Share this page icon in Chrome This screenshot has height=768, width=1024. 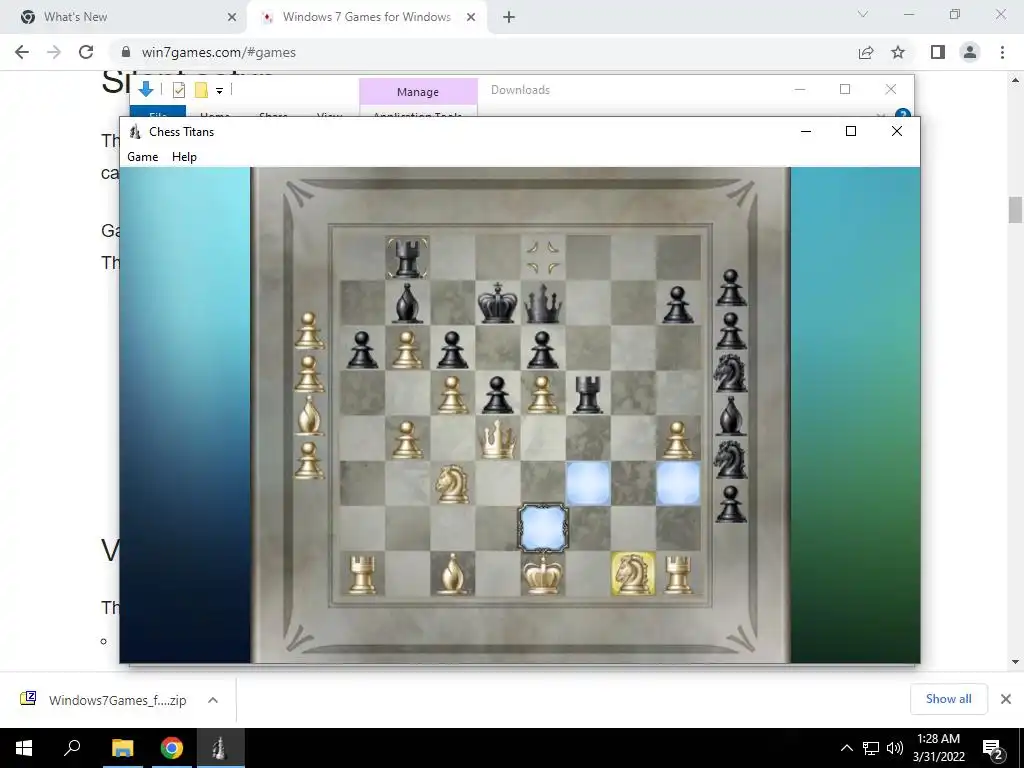point(866,52)
